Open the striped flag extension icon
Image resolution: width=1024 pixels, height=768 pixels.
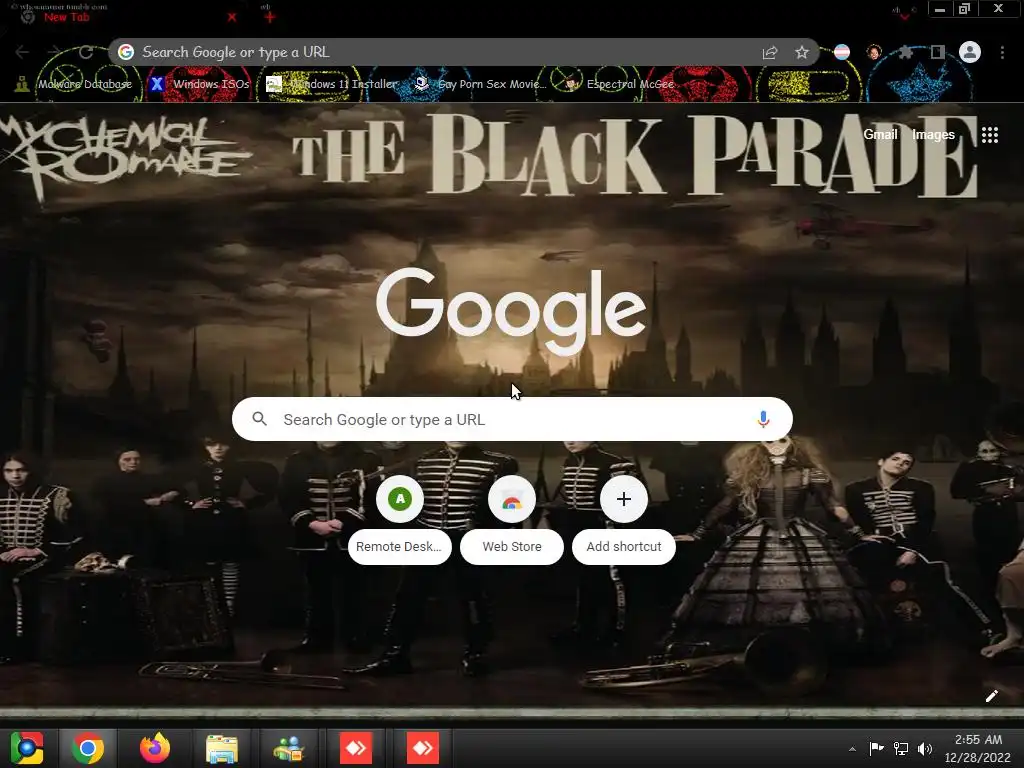(x=842, y=52)
